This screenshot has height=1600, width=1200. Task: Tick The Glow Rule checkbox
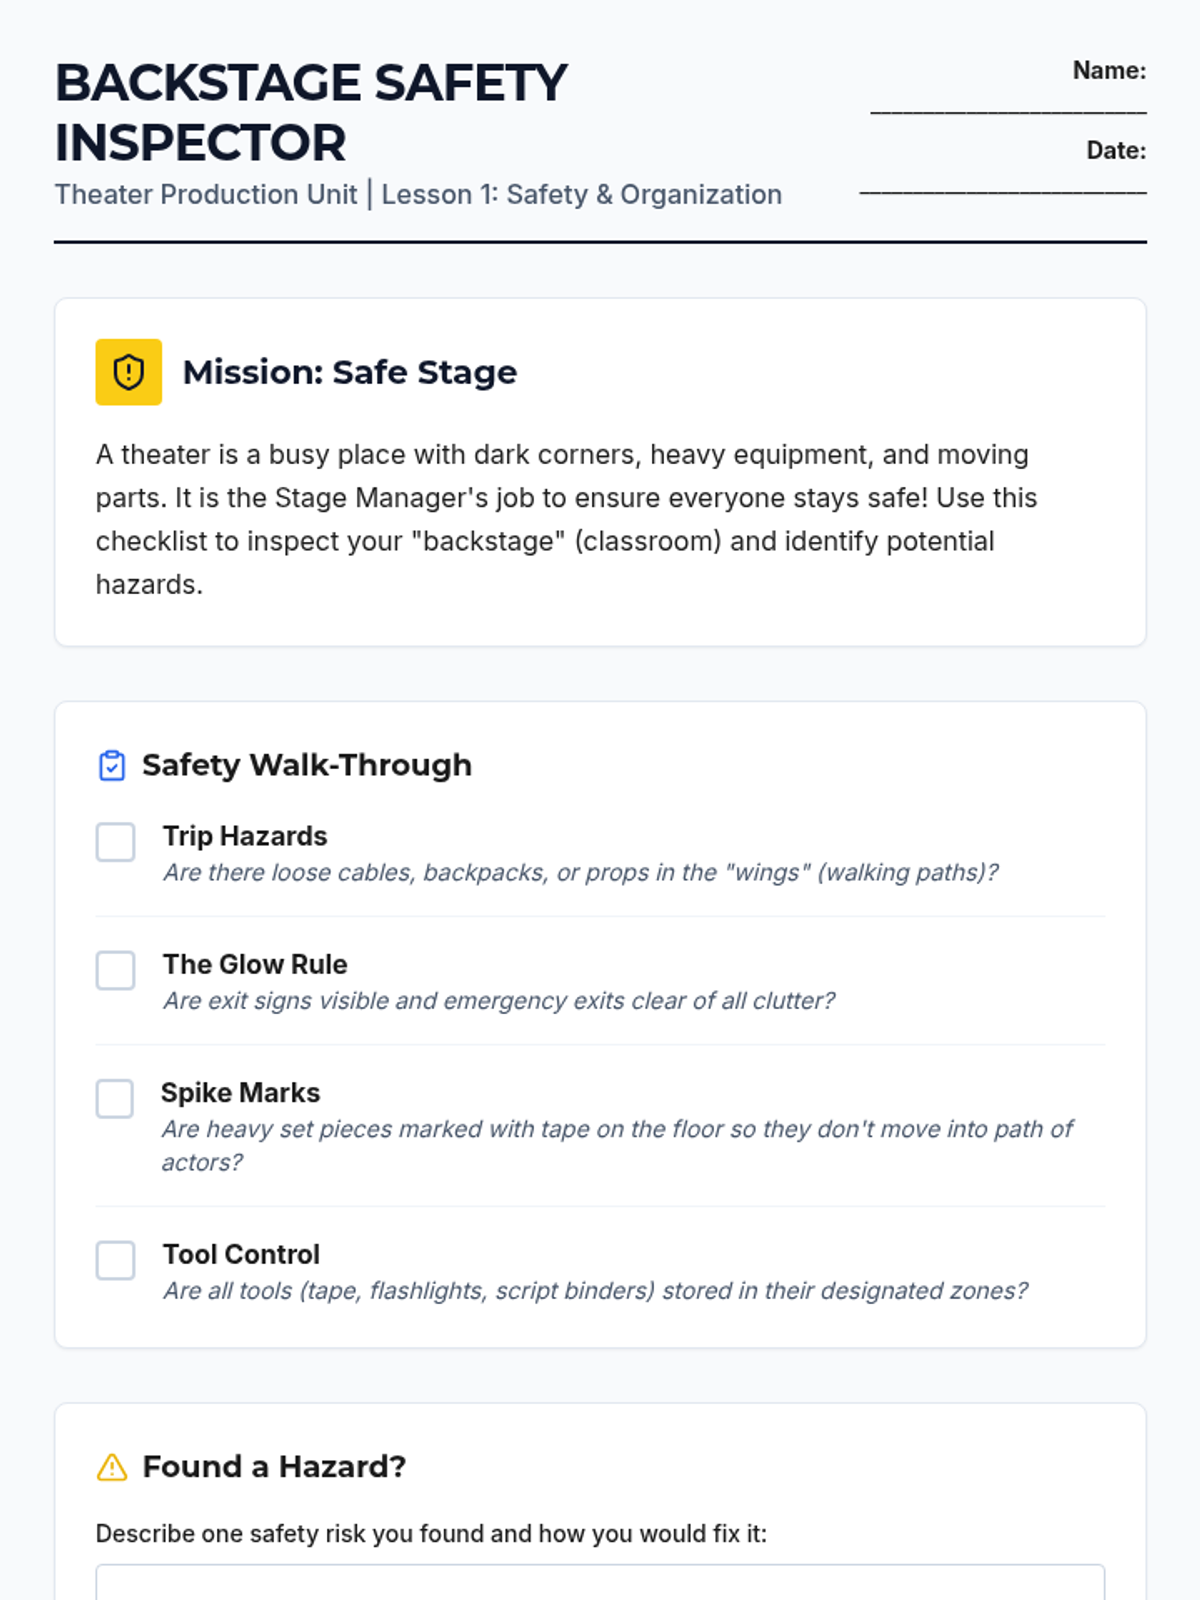(x=115, y=970)
